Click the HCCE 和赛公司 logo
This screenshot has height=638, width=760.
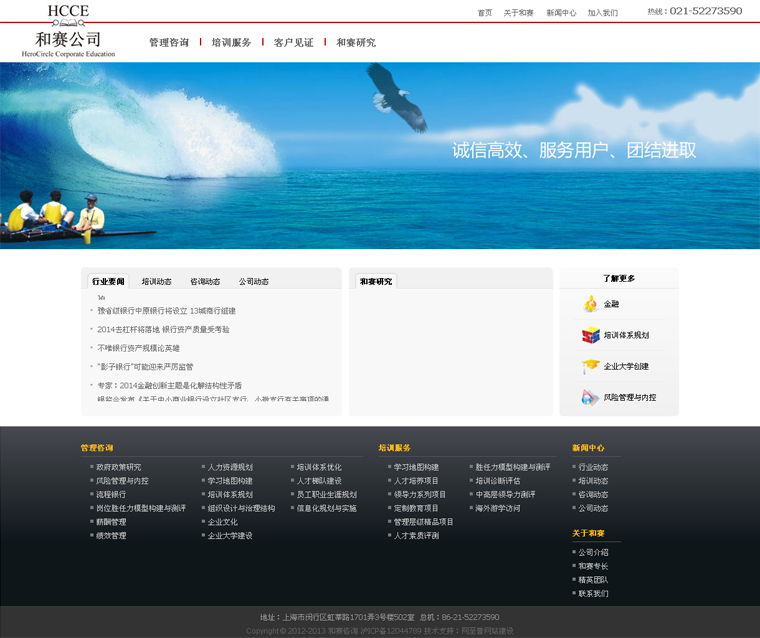tap(68, 31)
